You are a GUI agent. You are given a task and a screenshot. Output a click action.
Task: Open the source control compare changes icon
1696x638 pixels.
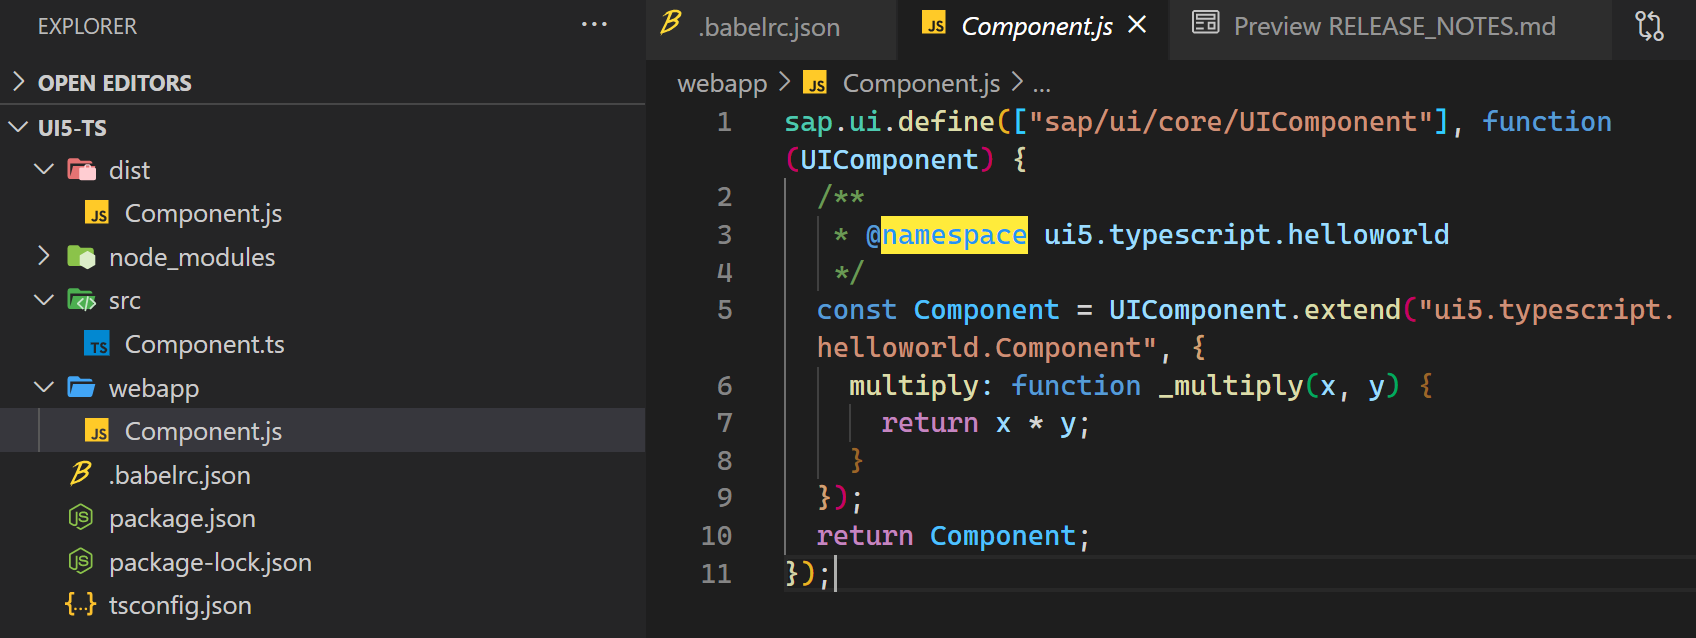click(x=1649, y=26)
